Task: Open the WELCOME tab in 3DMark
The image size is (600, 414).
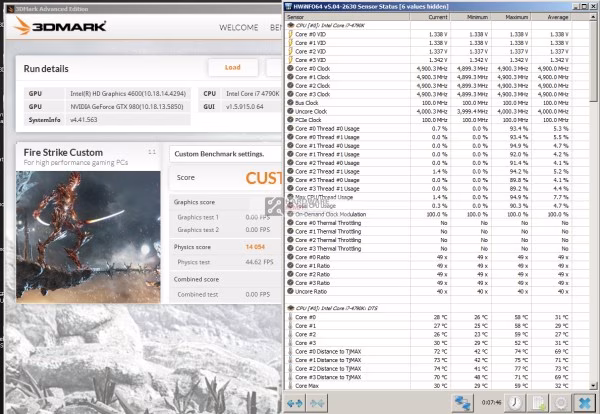Action: (x=238, y=28)
